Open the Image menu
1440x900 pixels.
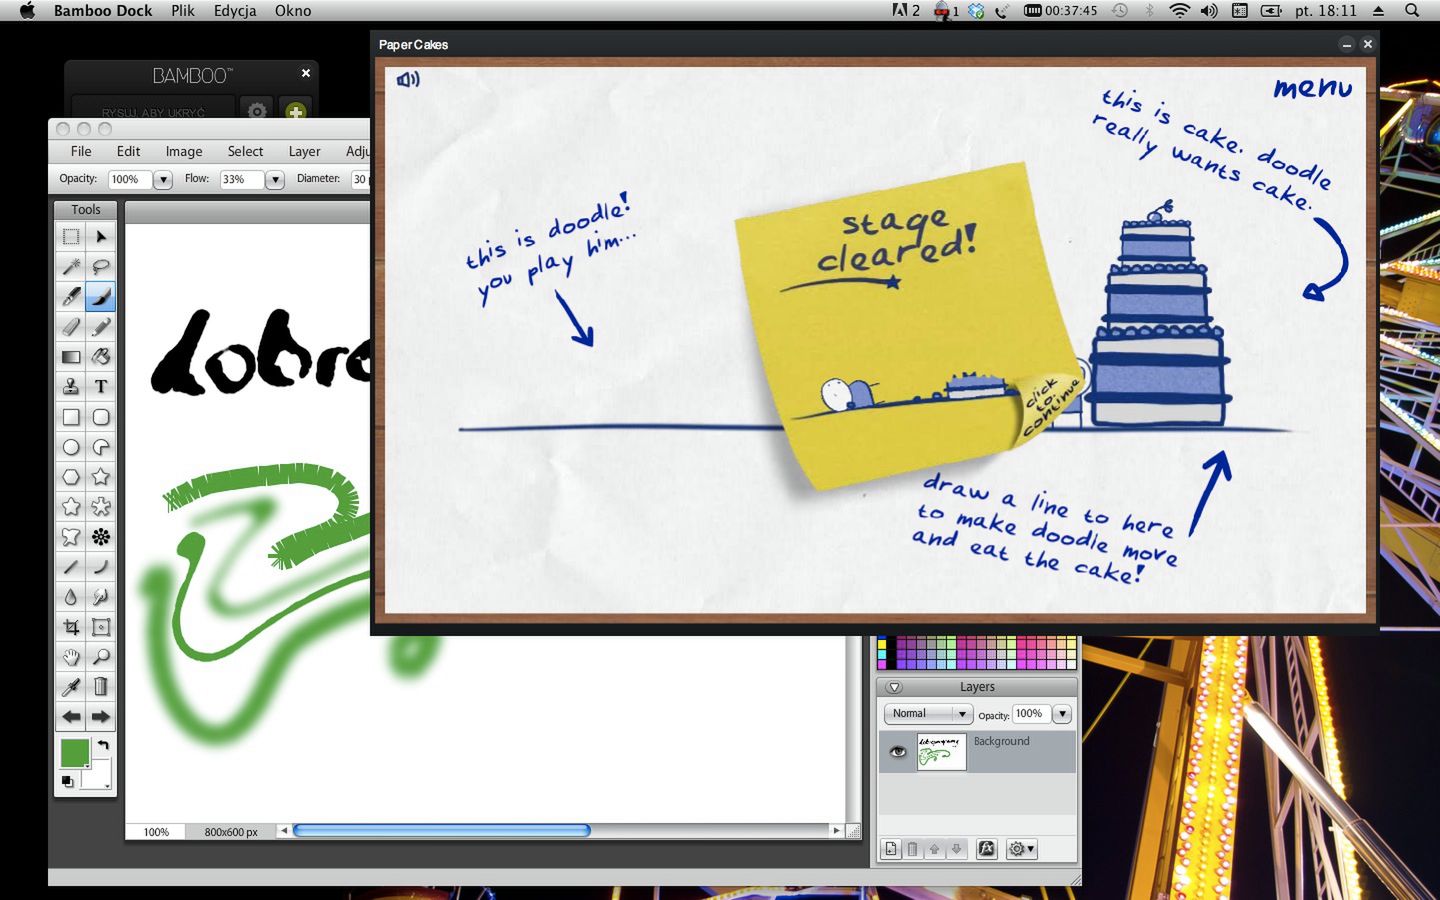(184, 151)
